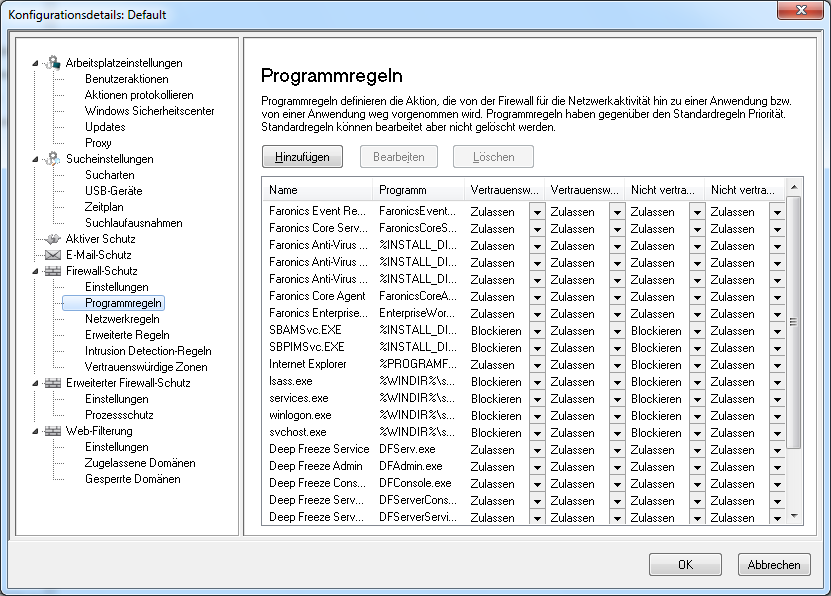Click DFConsole.exe program cell
This screenshot has height=596, width=831.
(416, 483)
